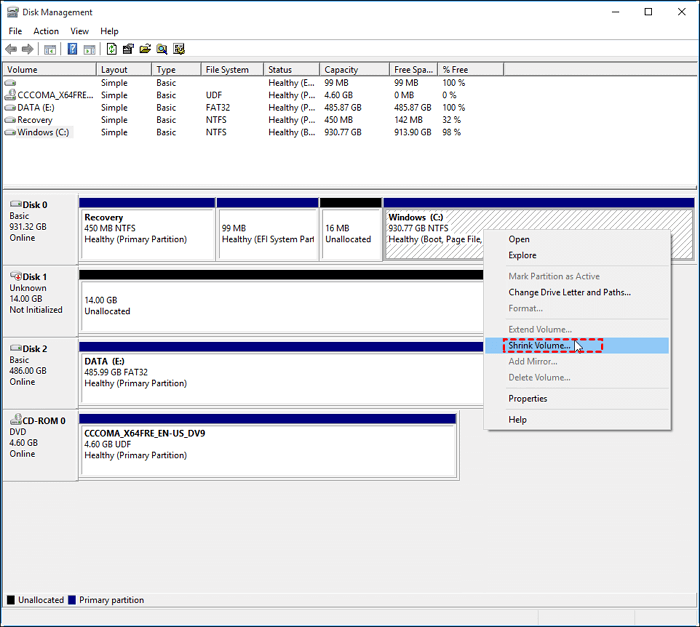Choose Explore in the context menu

522,255
